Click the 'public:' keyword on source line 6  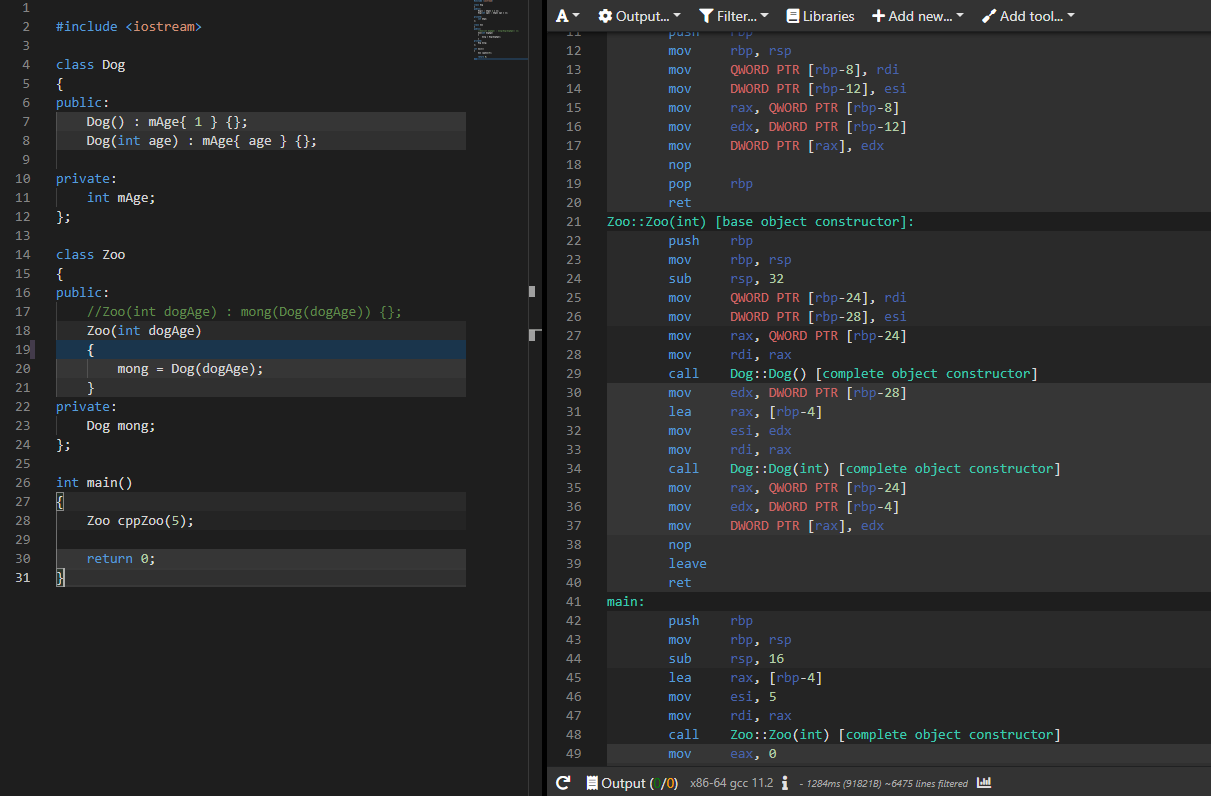(x=83, y=103)
